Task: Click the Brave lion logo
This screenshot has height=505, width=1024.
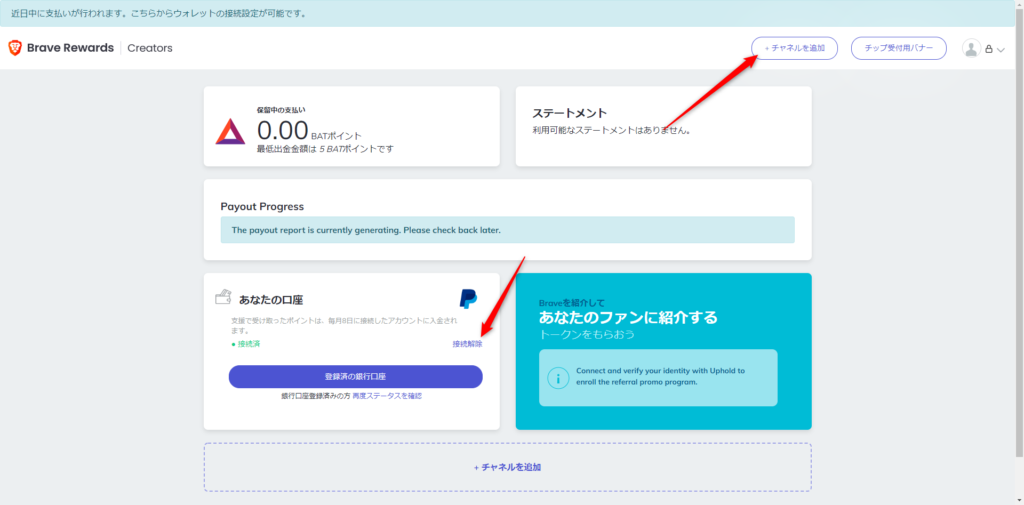Action: (16, 48)
